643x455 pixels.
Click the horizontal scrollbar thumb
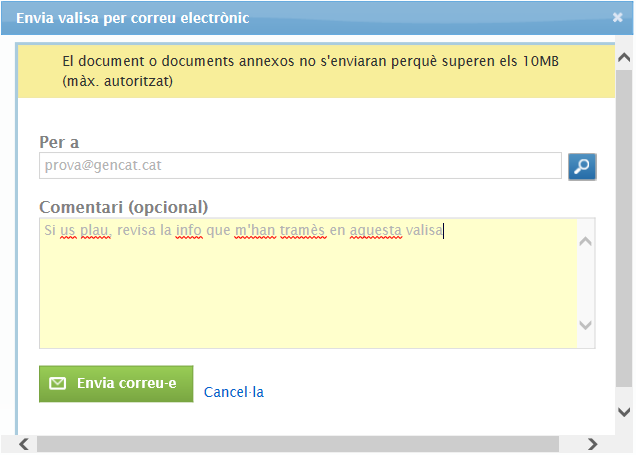pos(300,444)
